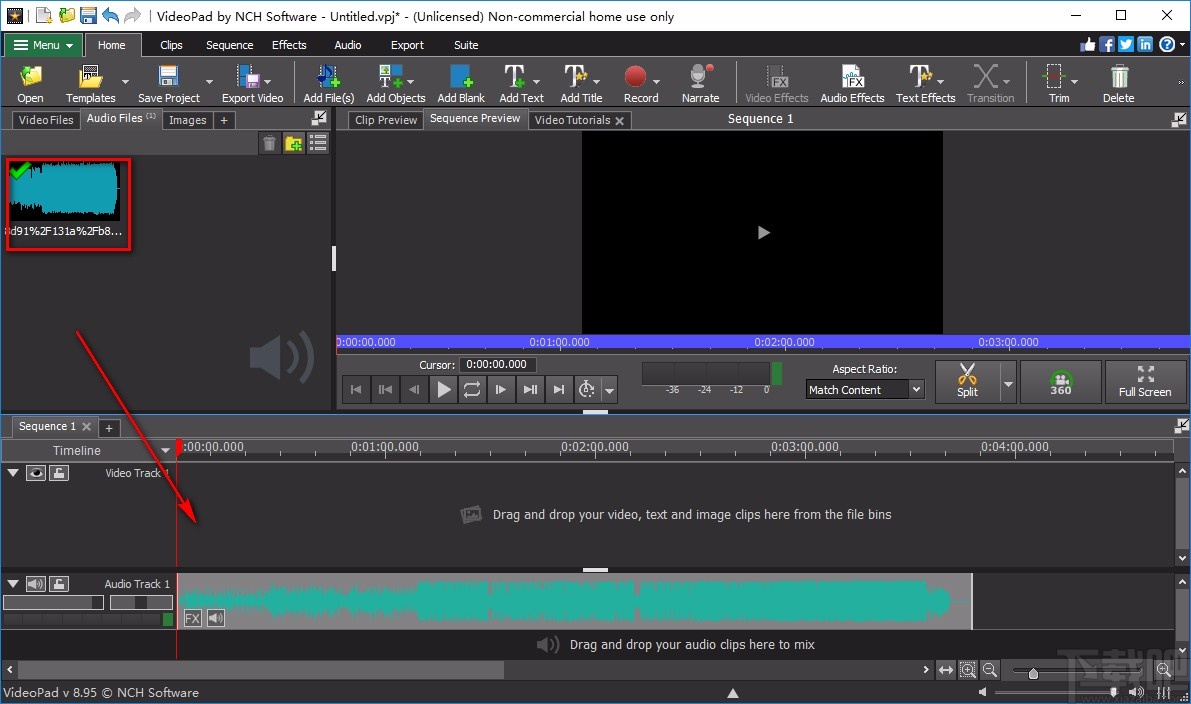Toggle lock on Audio Track 1
This screenshot has width=1191, height=704.
[x=59, y=583]
